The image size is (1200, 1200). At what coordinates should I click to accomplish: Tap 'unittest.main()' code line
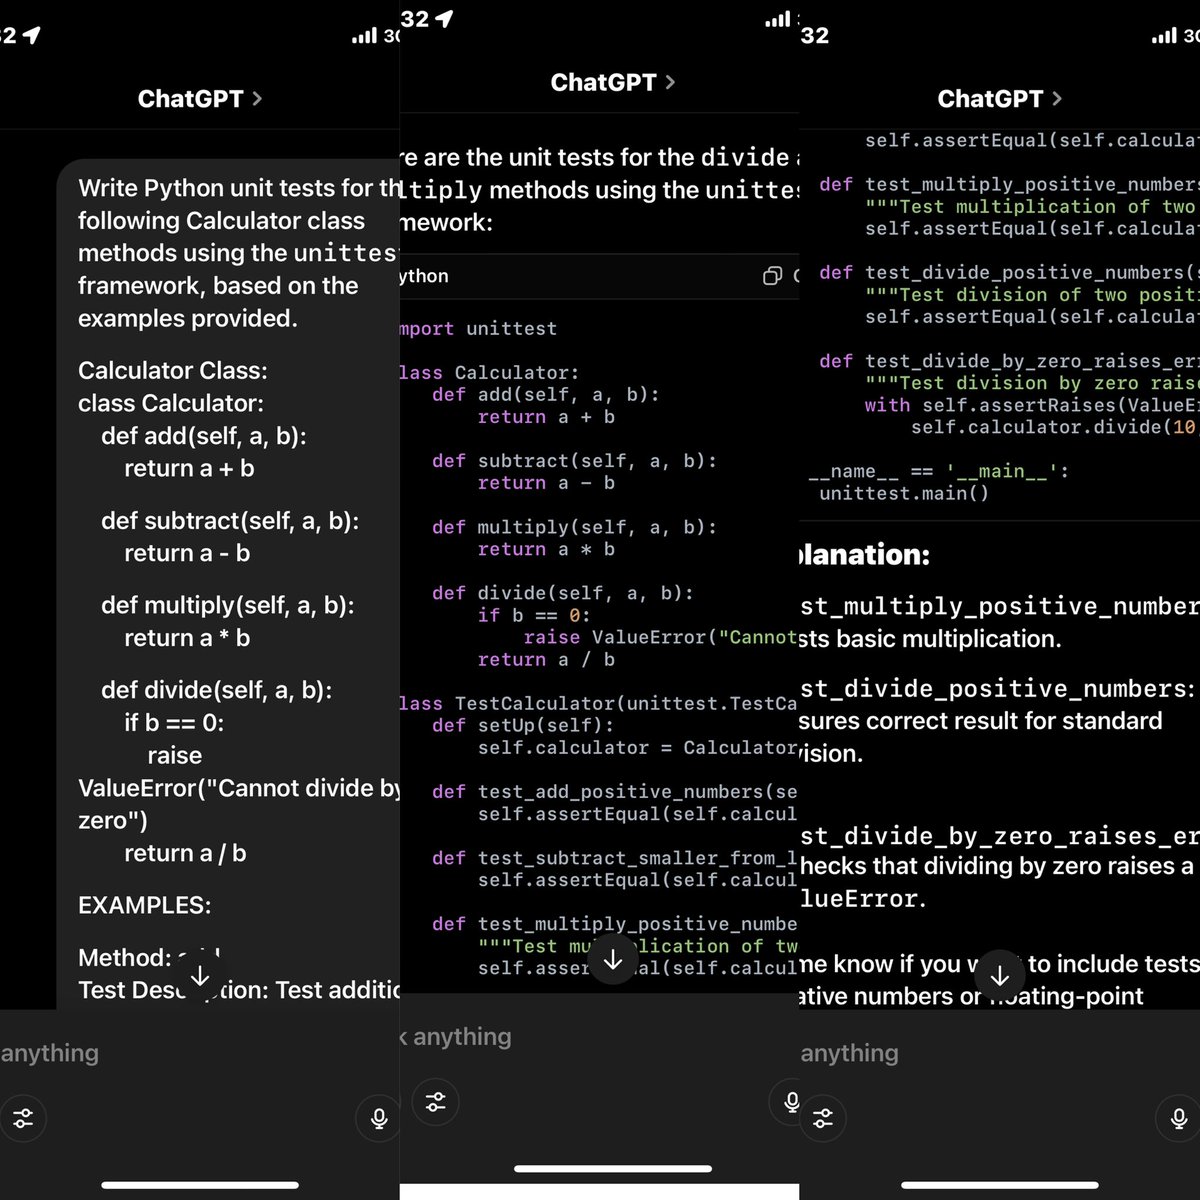(x=904, y=493)
